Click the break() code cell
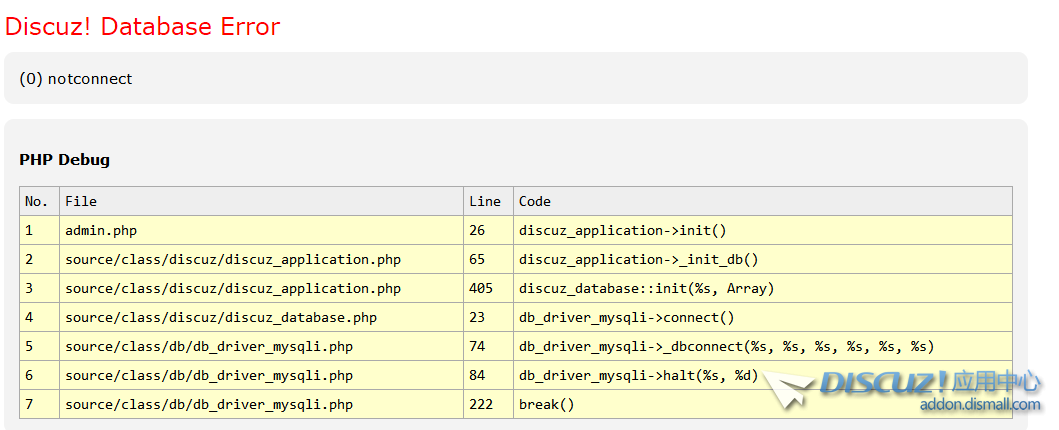The image size is (1059, 430). tap(547, 405)
